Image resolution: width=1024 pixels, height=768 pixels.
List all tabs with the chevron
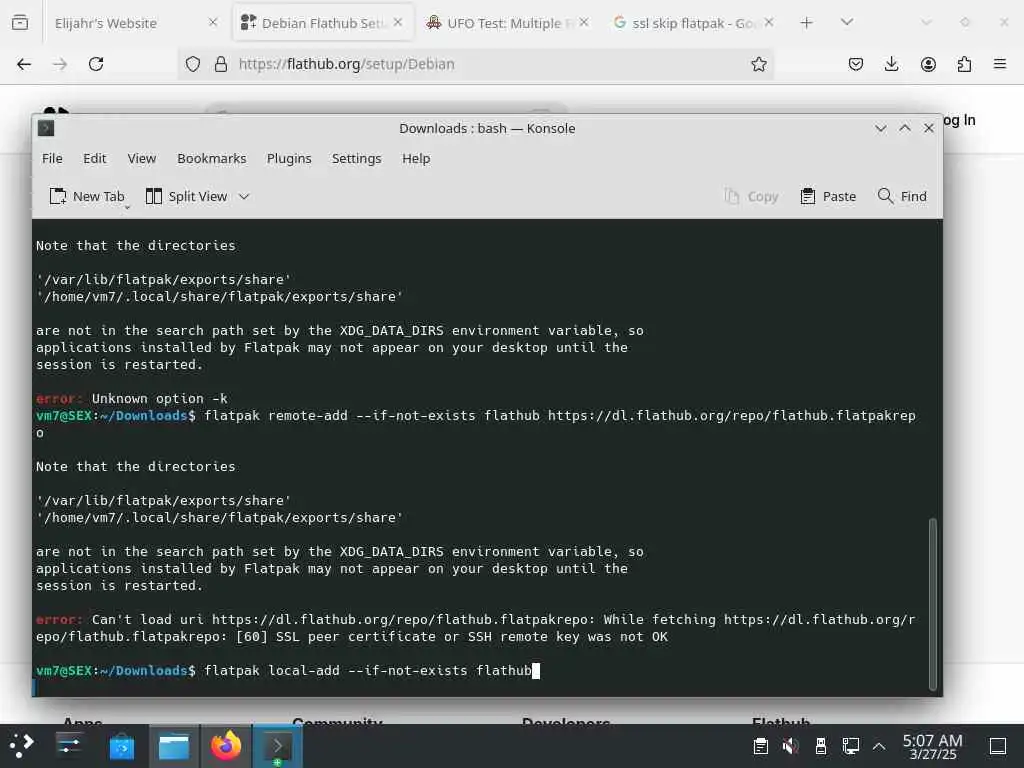(847, 23)
